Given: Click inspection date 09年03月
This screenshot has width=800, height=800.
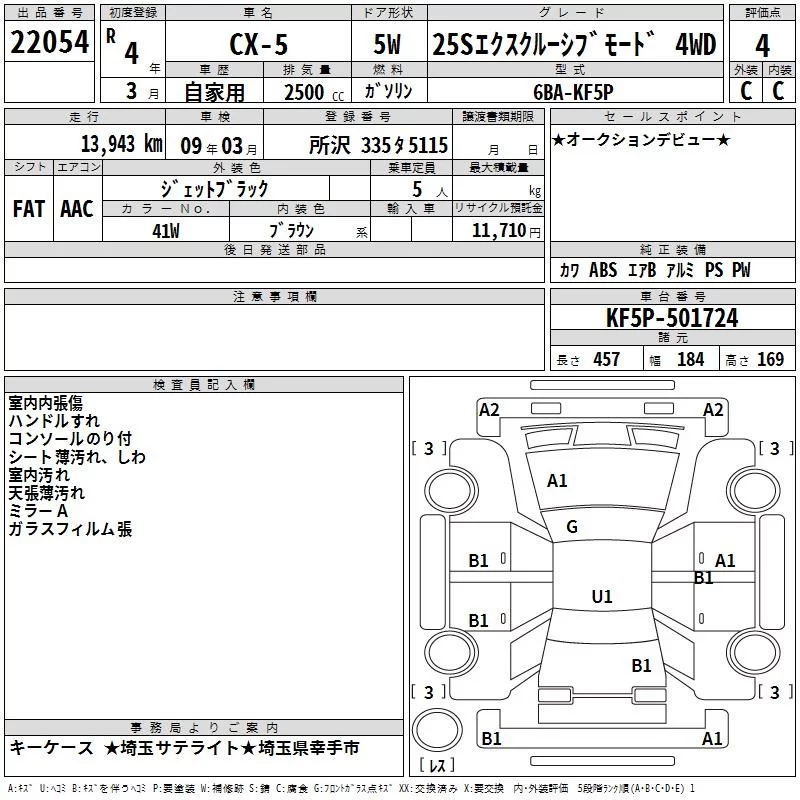Looking at the screenshot, I should pos(219,146).
